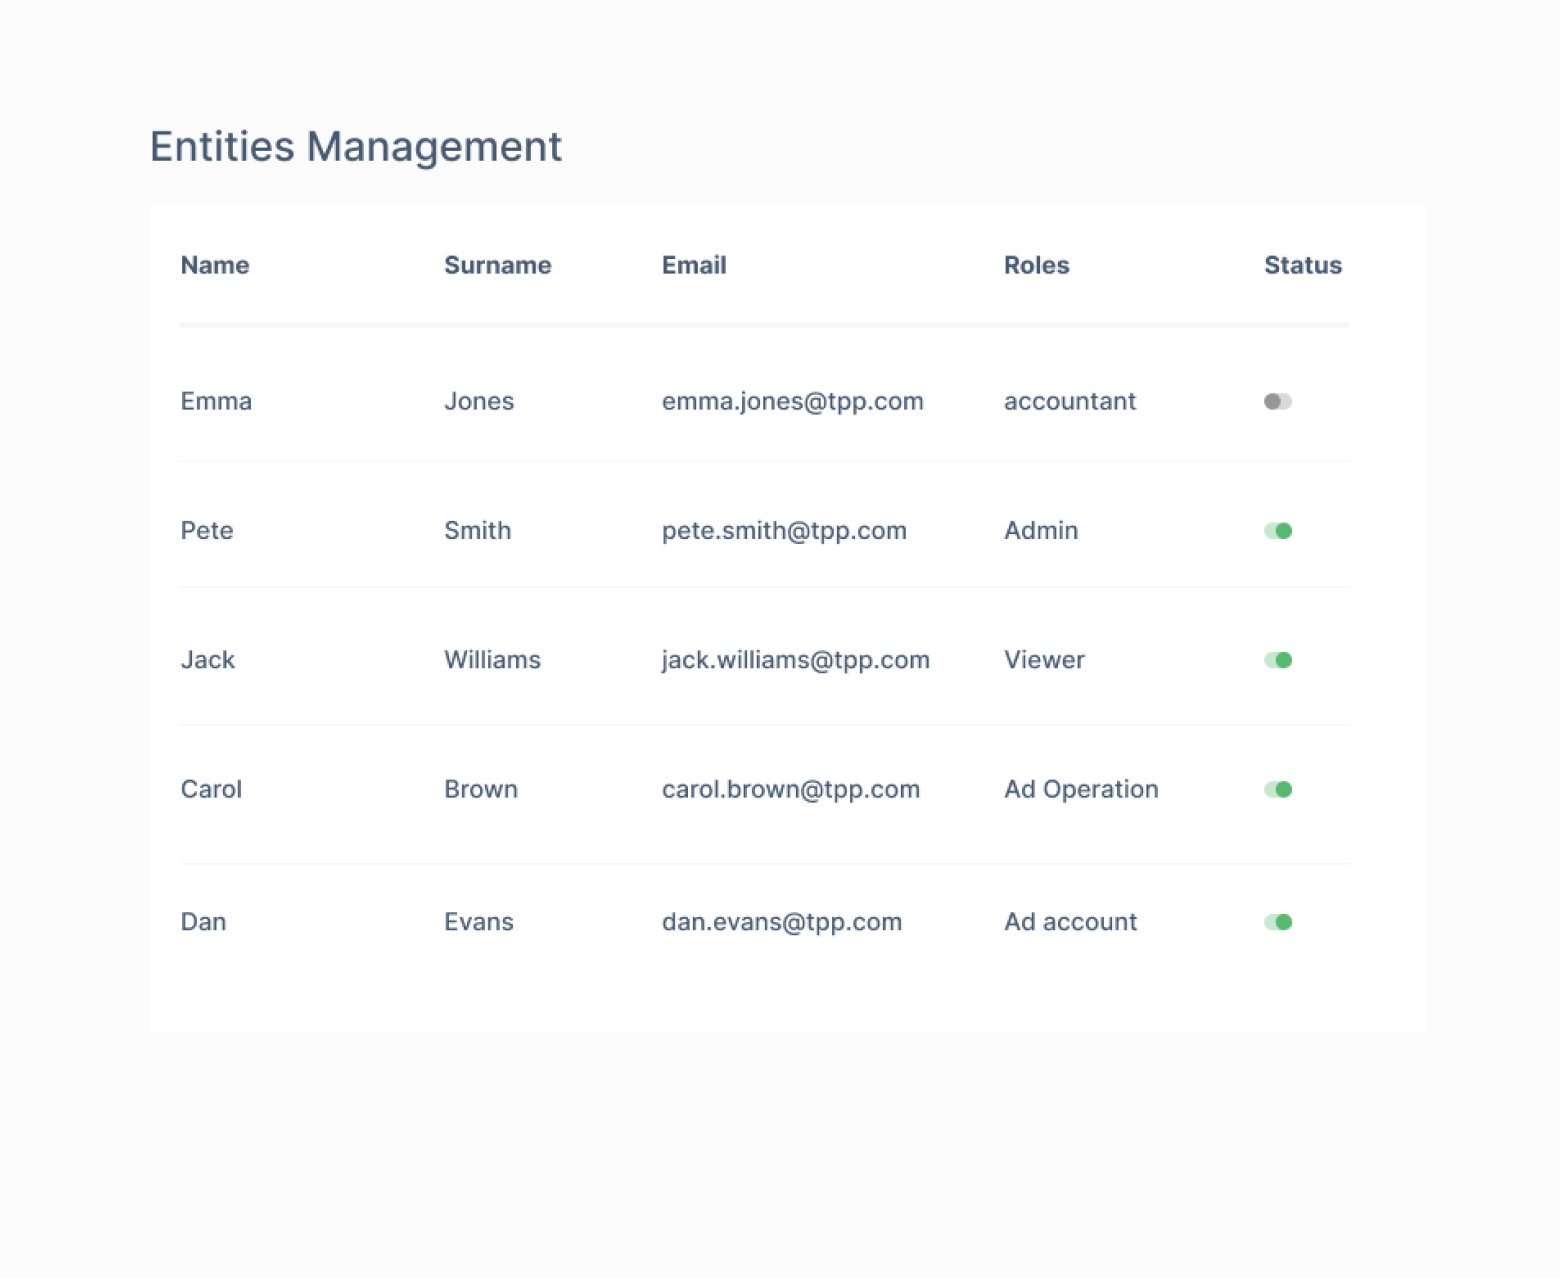Select the Roles column header
This screenshot has height=1278, width=1560.
1036,265
